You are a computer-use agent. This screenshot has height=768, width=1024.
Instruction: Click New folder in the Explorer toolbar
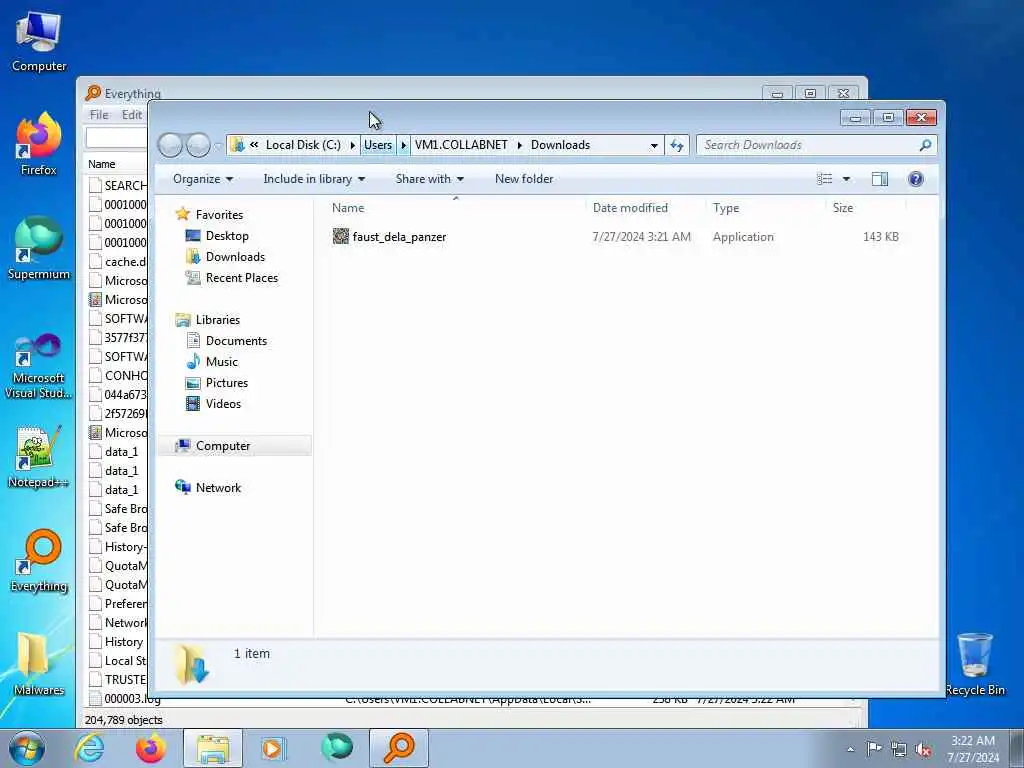pyautogui.click(x=524, y=179)
